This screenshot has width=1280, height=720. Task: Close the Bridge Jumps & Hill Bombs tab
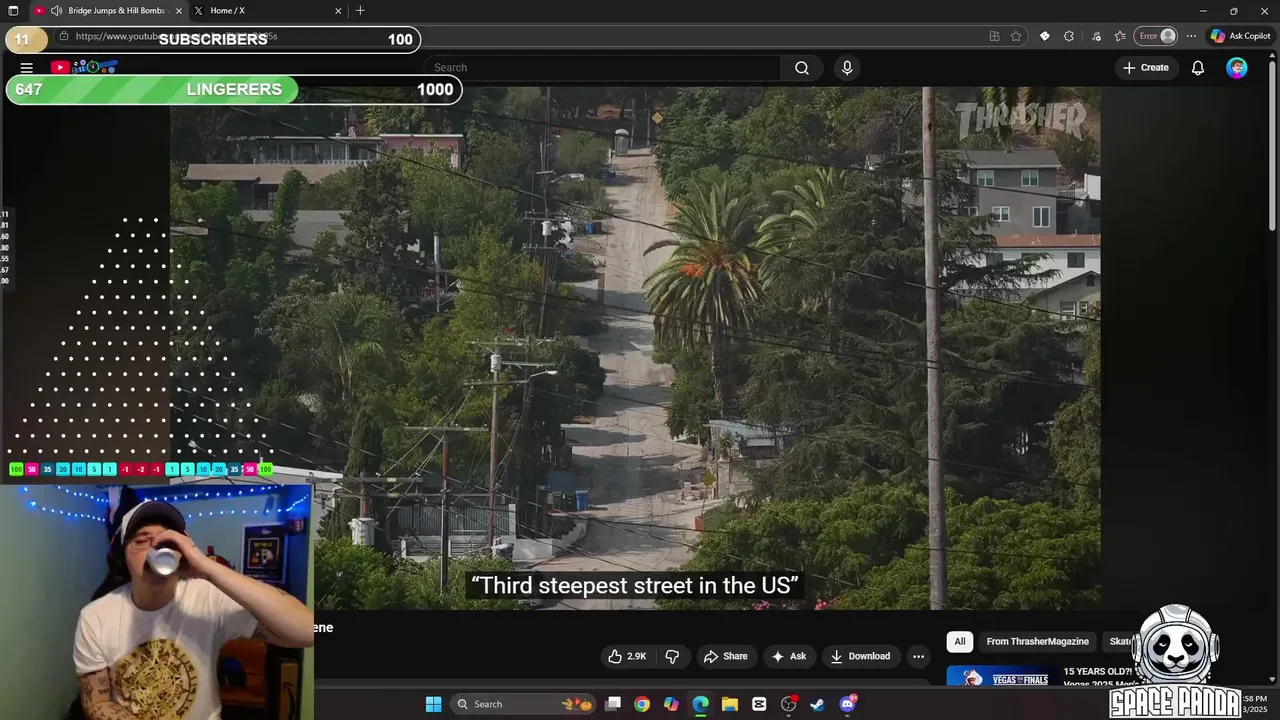tap(179, 11)
